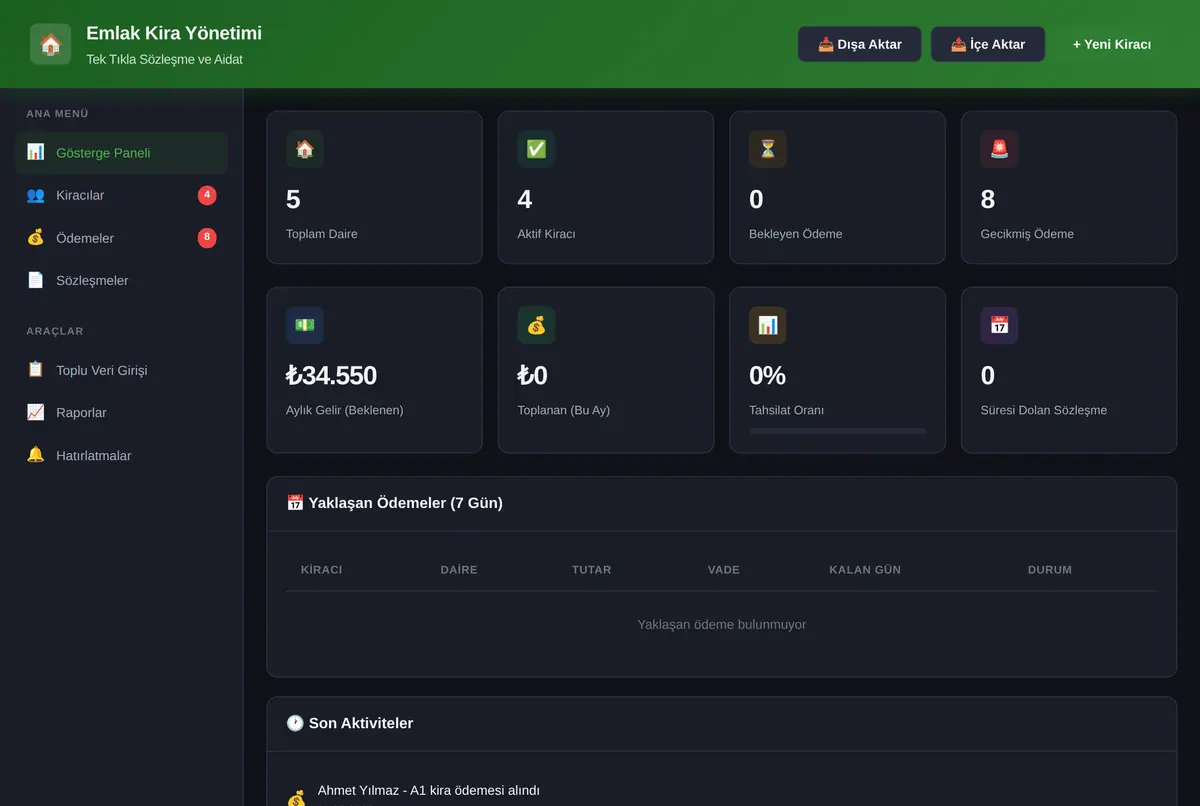Click the Sözleşmeler document icon

coord(36,280)
